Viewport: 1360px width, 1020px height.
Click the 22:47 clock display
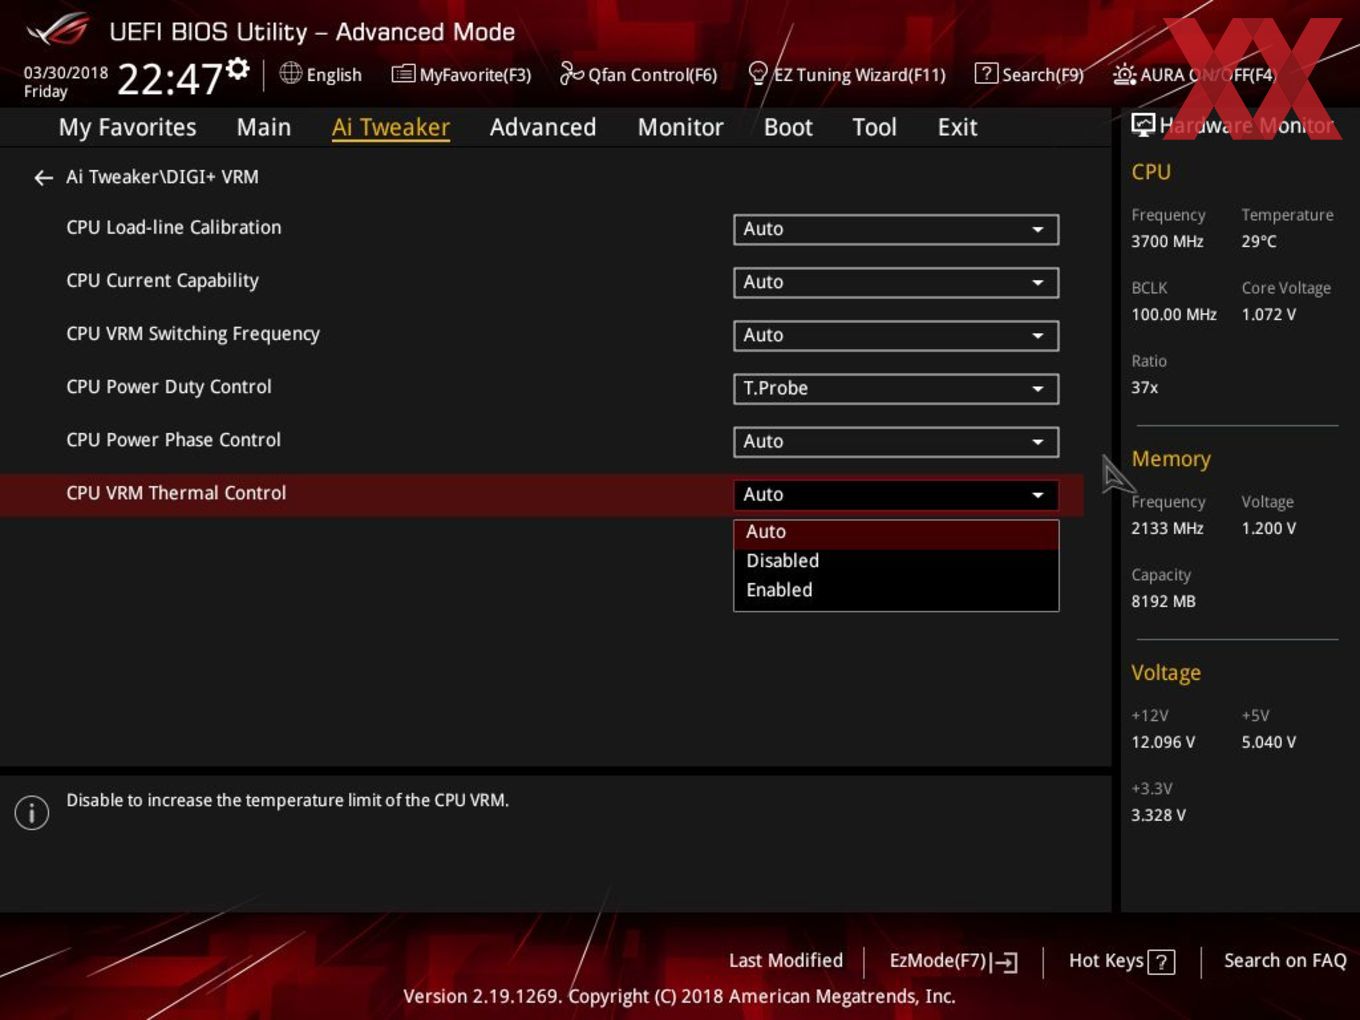point(169,79)
